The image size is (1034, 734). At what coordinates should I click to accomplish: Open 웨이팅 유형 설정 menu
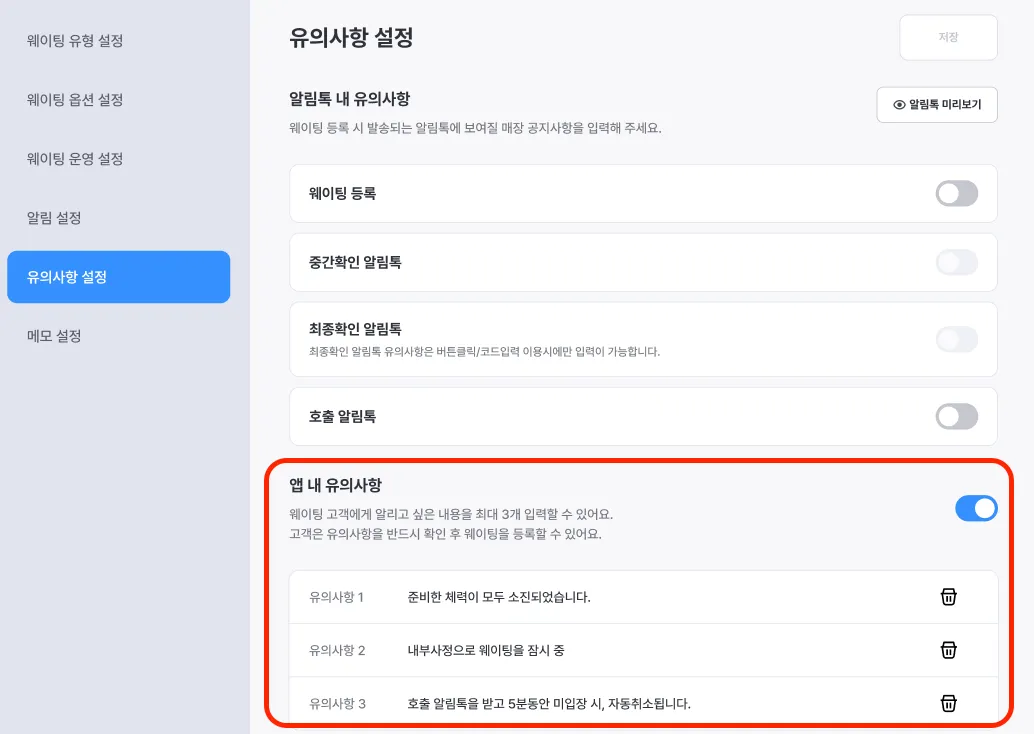pyautogui.click(x=75, y=41)
